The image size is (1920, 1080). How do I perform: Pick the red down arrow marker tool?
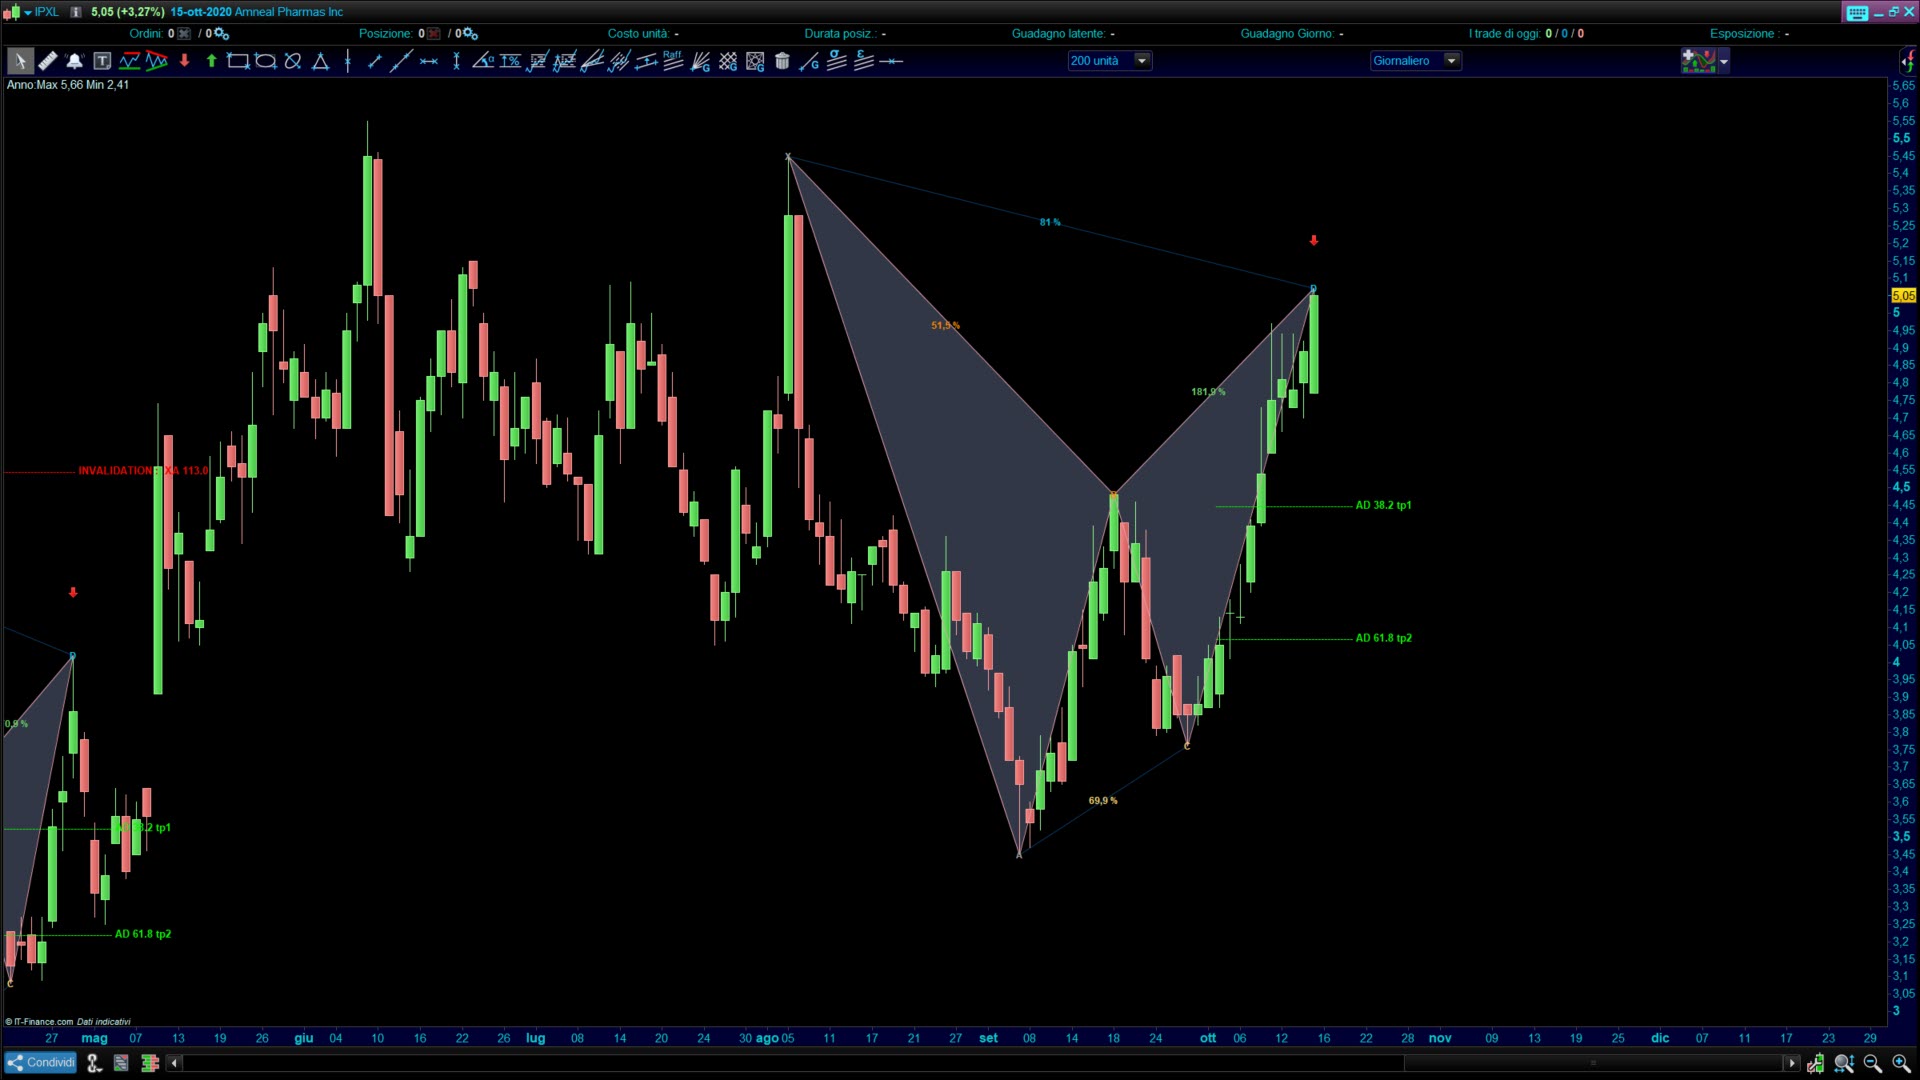click(184, 61)
